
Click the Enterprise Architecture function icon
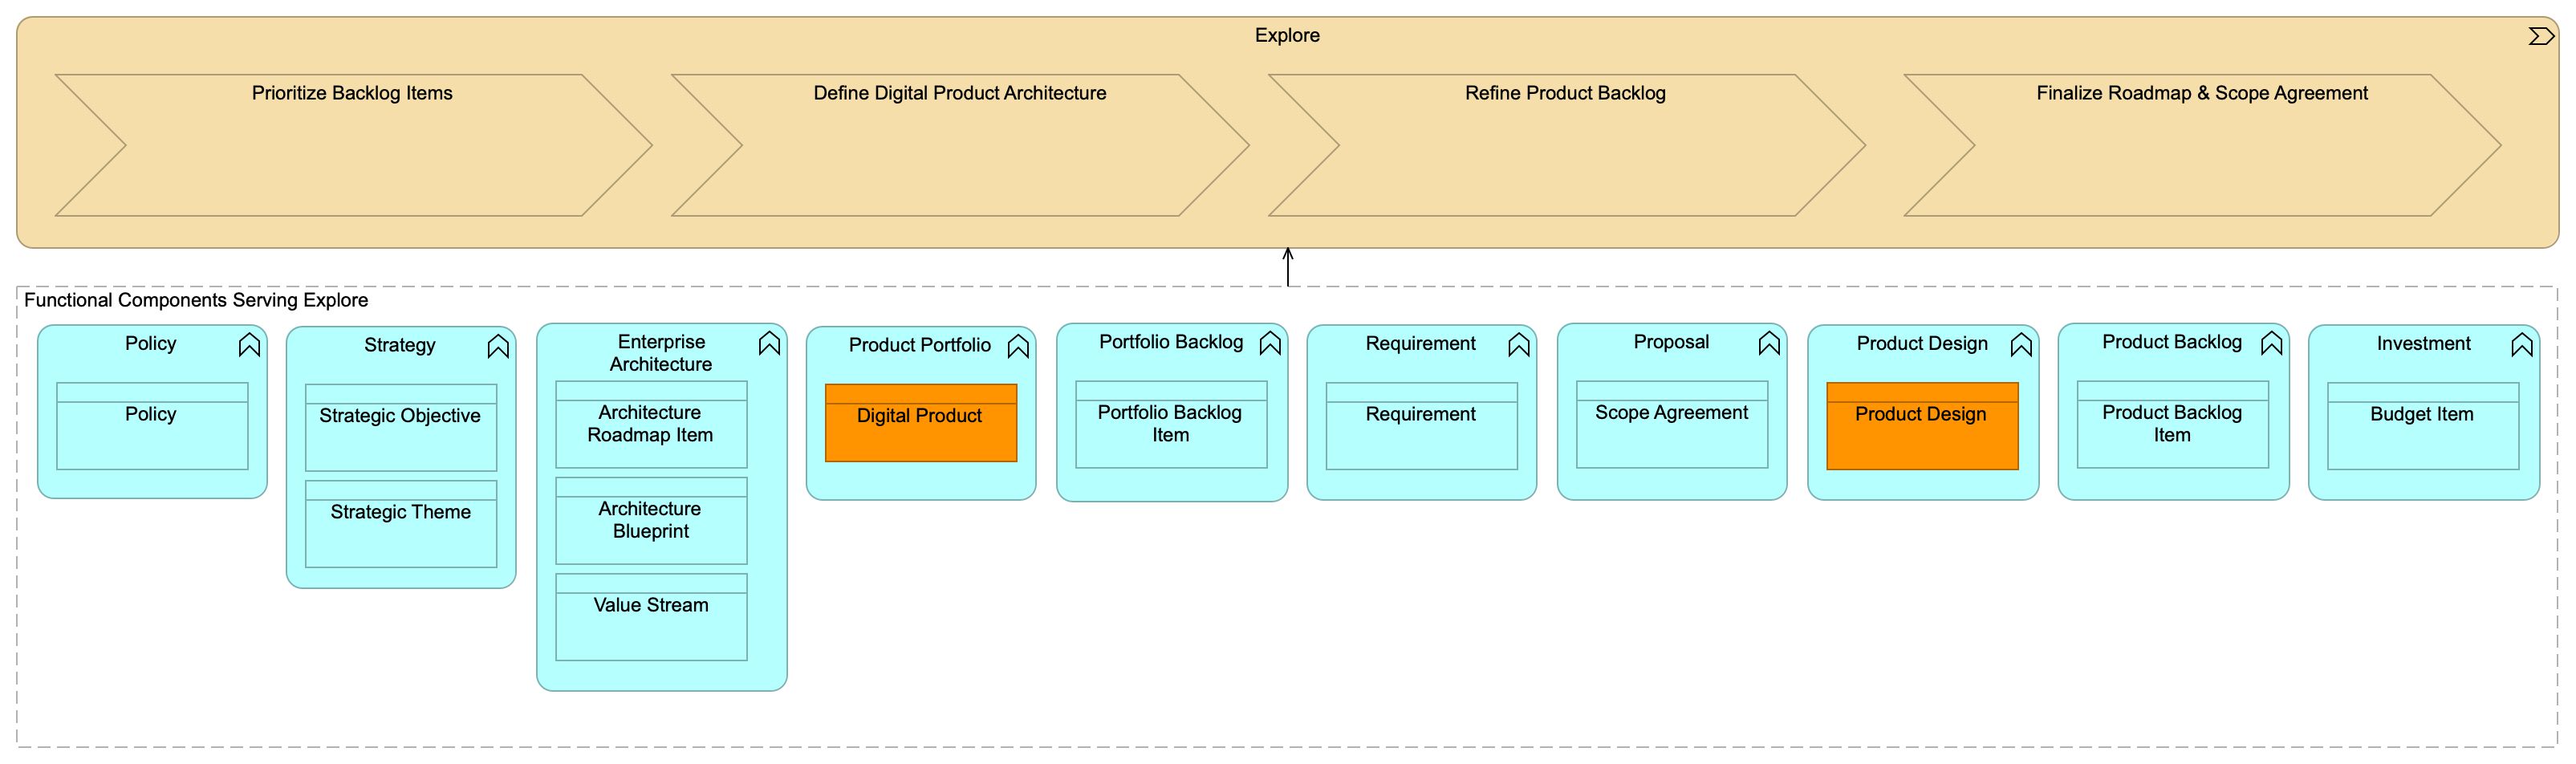[769, 344]
